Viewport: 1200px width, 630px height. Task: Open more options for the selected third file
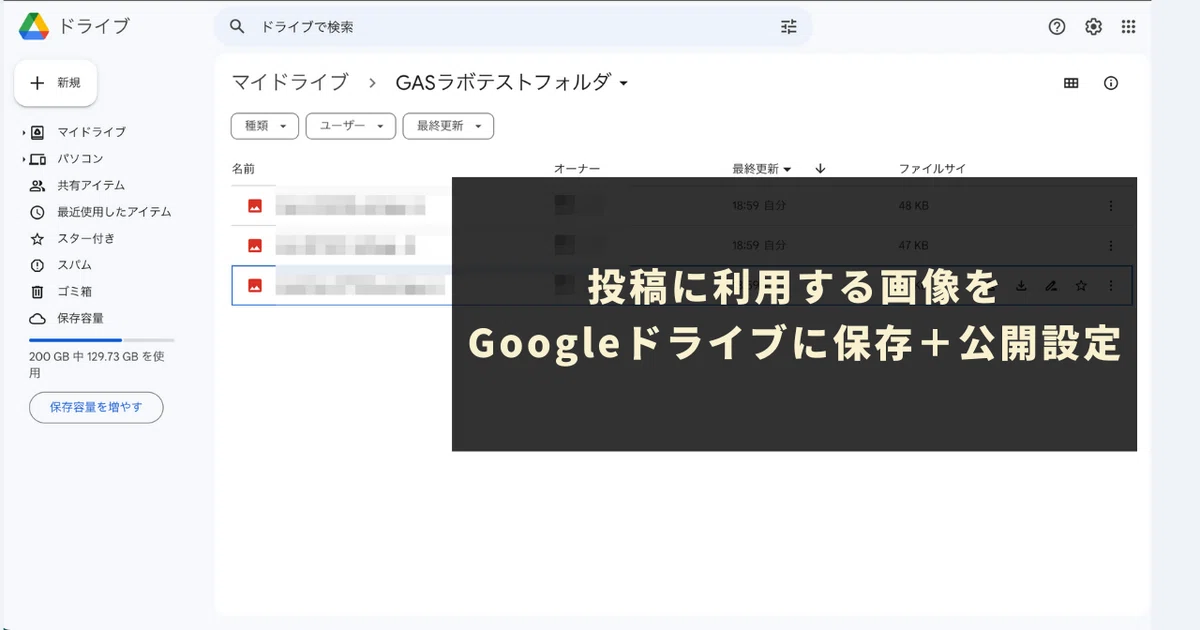(1111, 285)
